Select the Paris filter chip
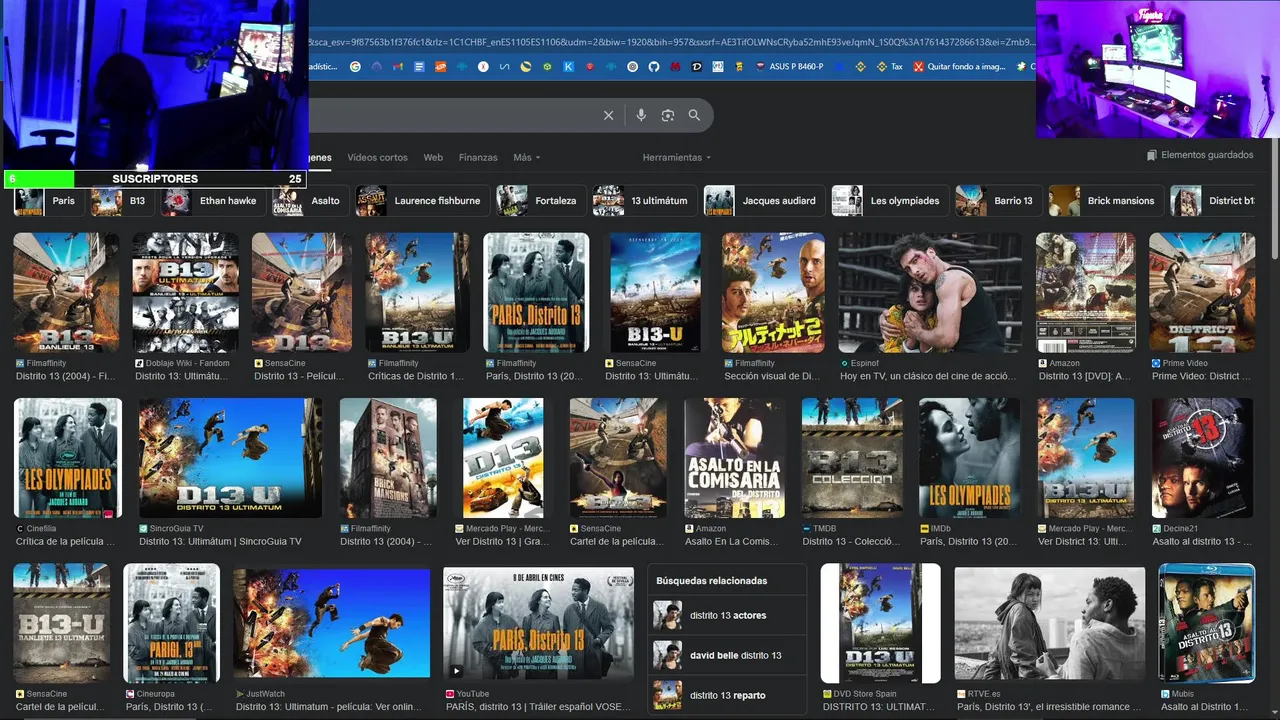The height and width of the screenshot is (720, 1280). click(47, 201)
